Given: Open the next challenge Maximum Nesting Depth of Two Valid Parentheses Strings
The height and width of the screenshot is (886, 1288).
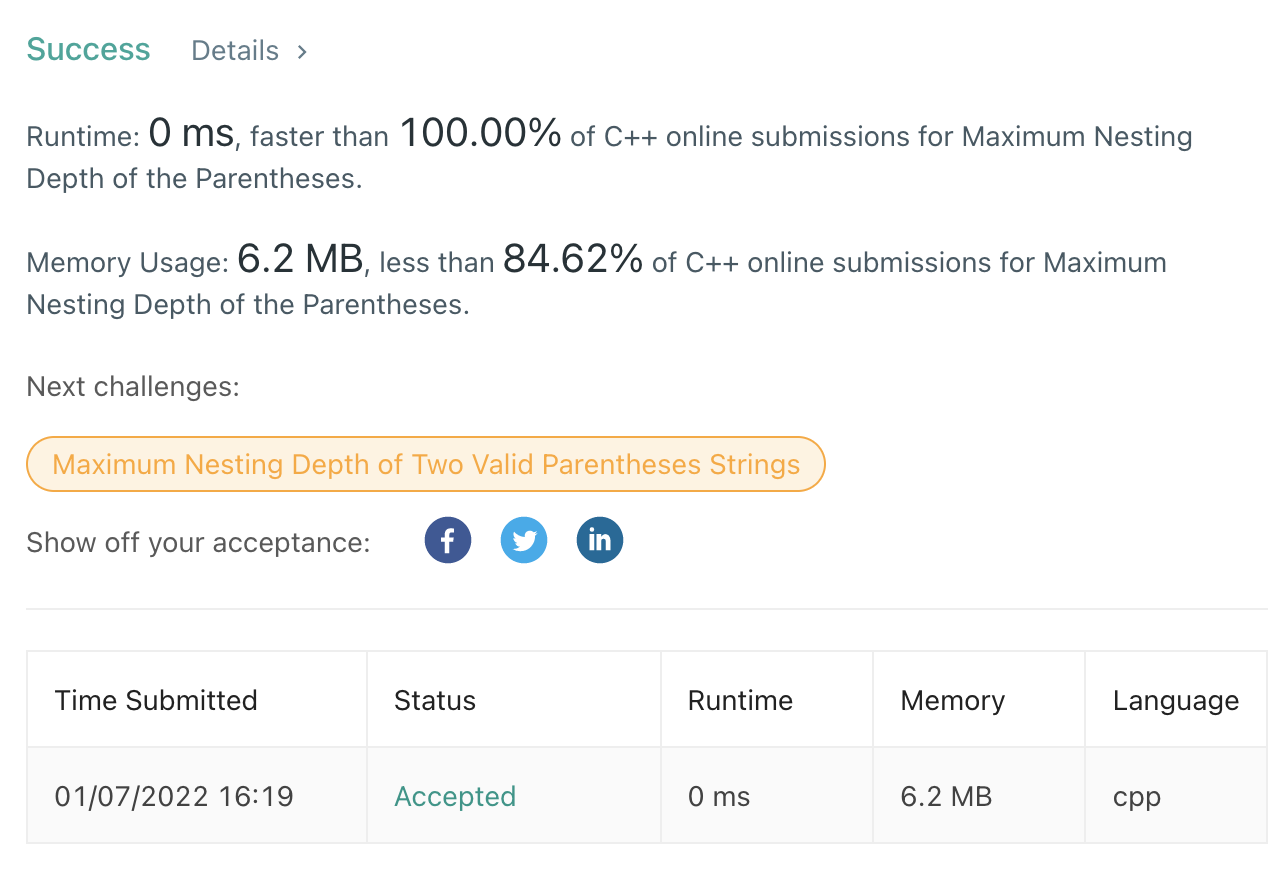Looking at the screenshot, I should [425, 463].
